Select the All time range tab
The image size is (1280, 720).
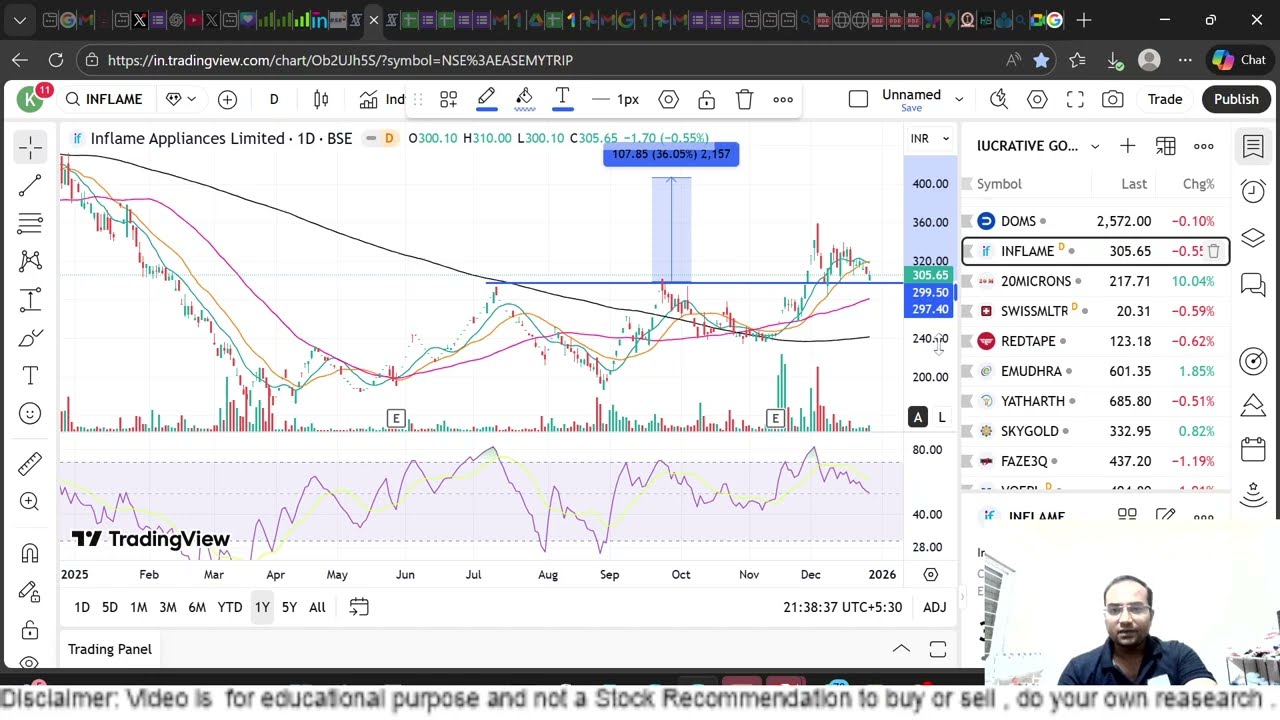317,607
